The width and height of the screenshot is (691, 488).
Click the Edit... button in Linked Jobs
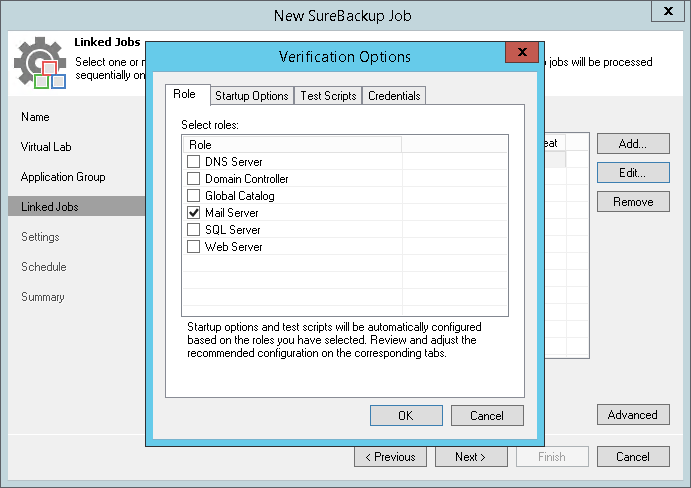tap(633, 172)
